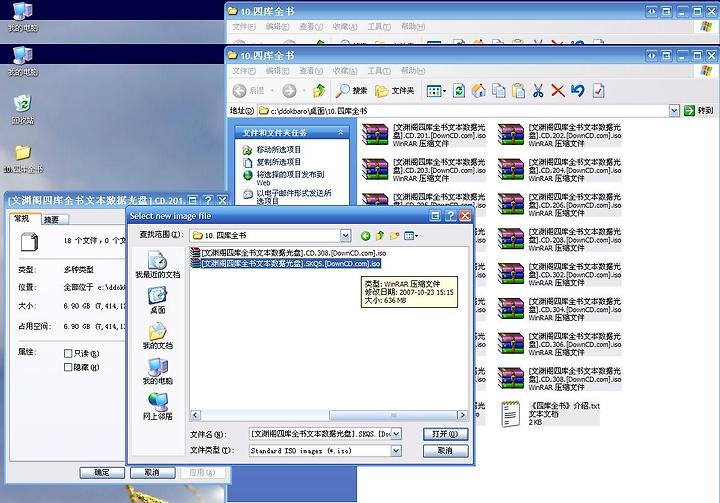Collapse the 文件和文件夹任务 task panel
The width and height of the screenshot is (720, 503).
pos(341,132)
